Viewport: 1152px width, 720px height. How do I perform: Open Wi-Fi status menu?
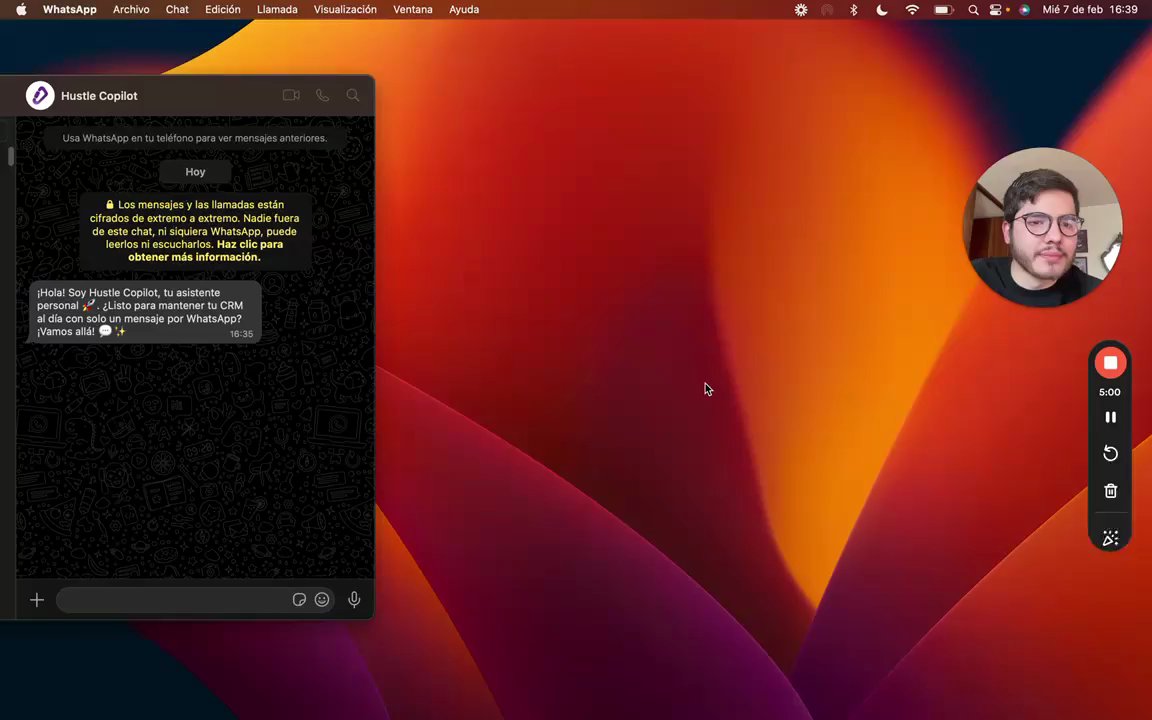(912, 10)
